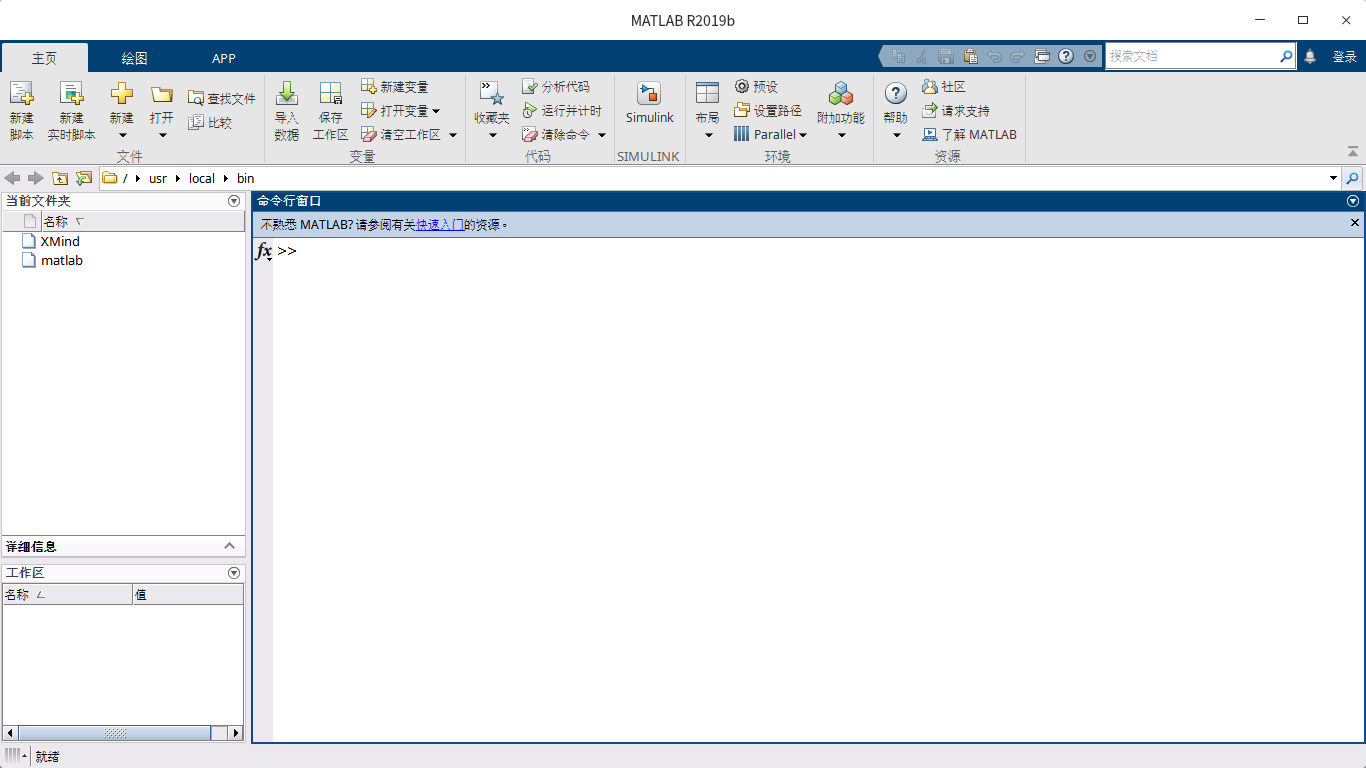Viewport: 1366px width, 768px height.
Task: Click 新建变量 (New Variable)
Action: click(x=394, y=87)
